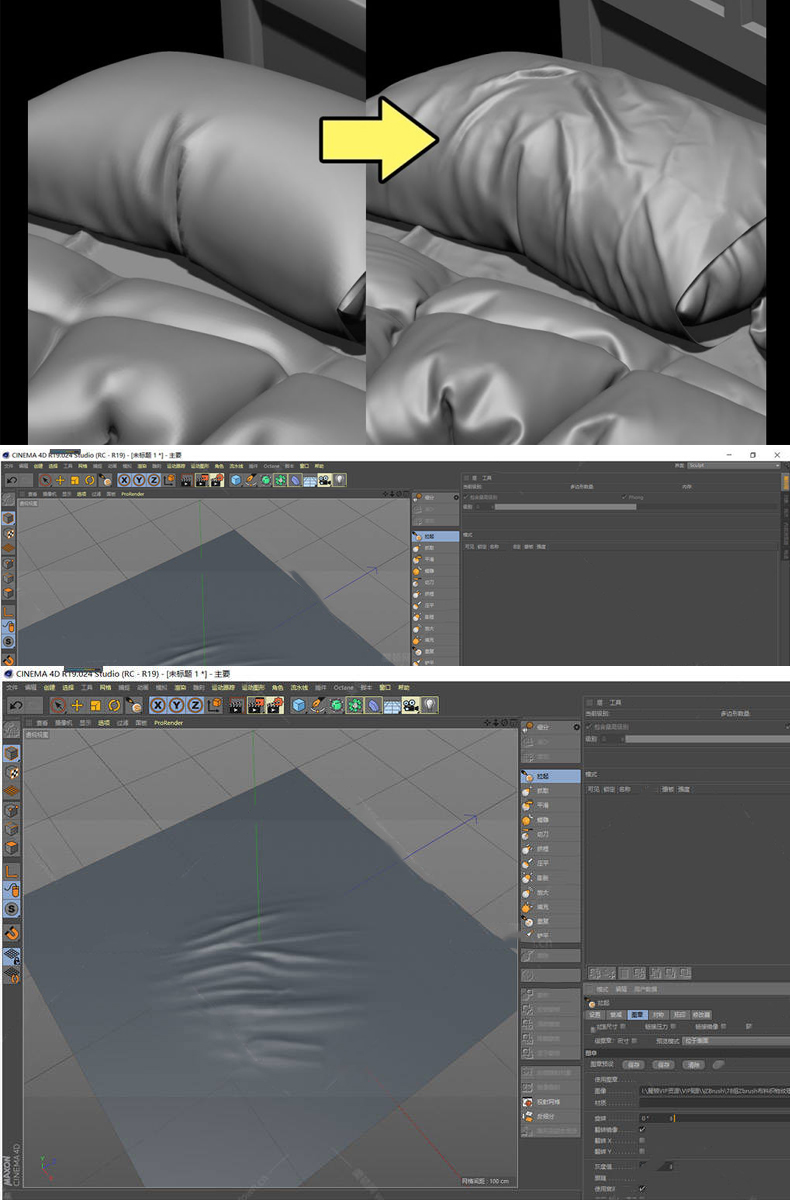This screenshot has height=1200, width=790.
Task: Switch to Model mode in lower window sidebar
Action: click(x=11, y=753)
